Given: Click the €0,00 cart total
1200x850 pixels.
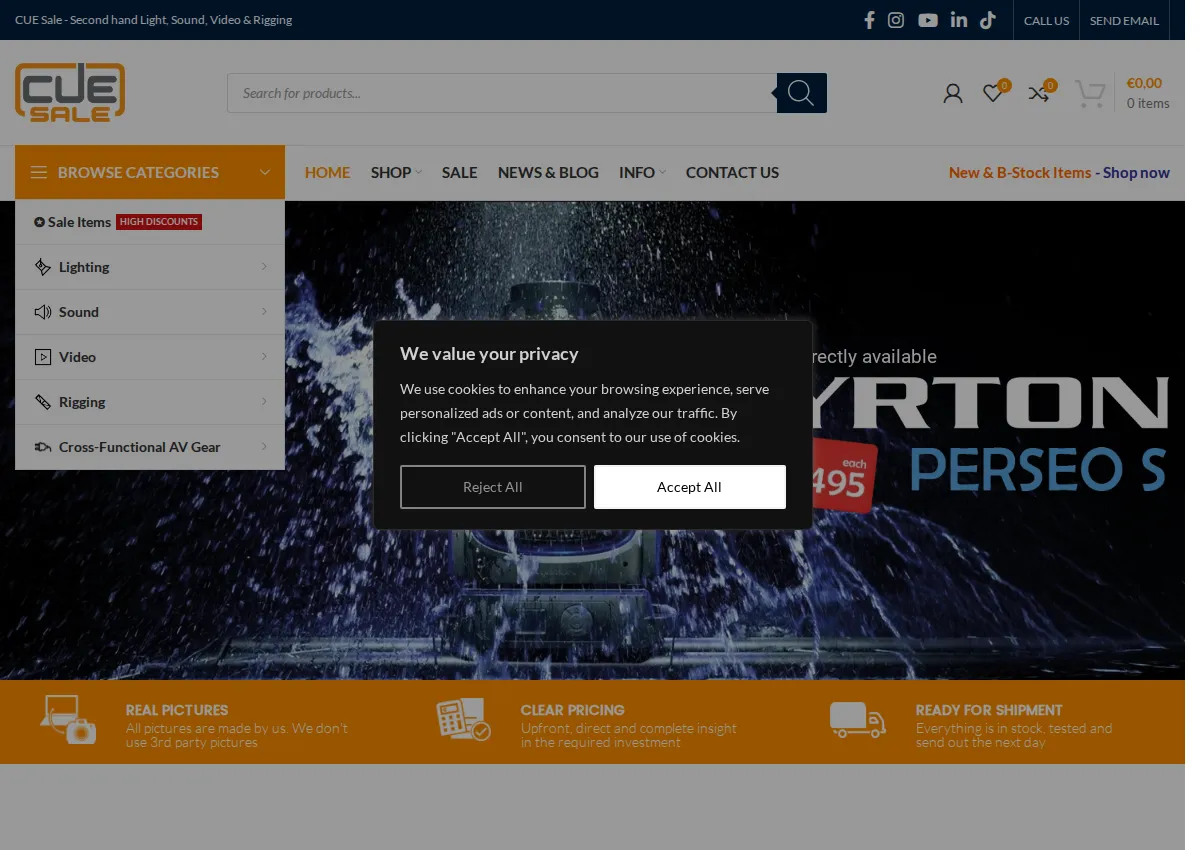Looking at the screenshot, I should (1144, 83).
